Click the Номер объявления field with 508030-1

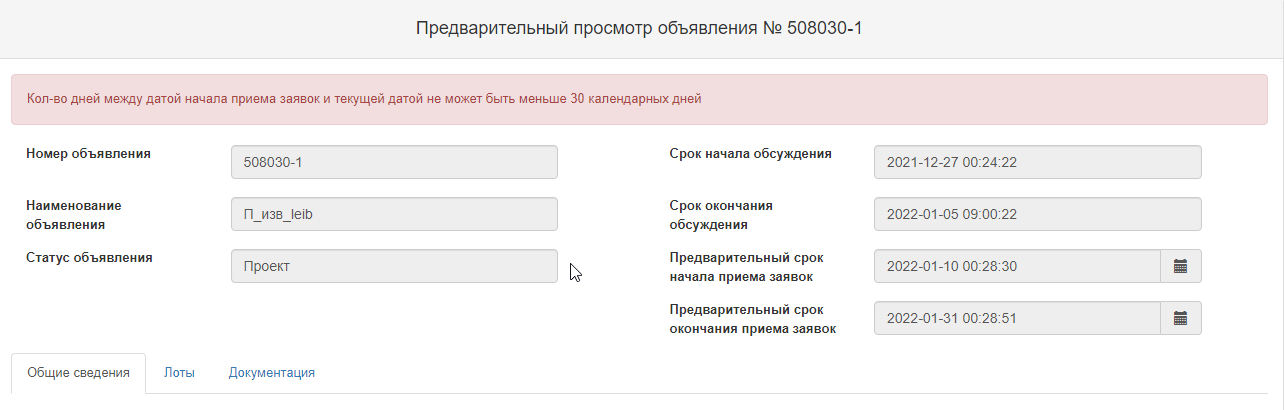coord(394,162)
